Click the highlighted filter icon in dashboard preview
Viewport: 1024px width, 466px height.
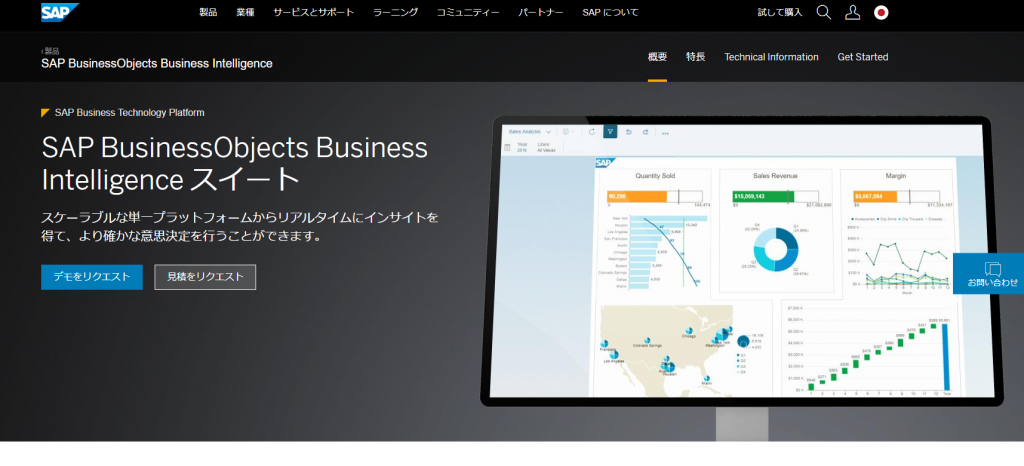click(610, 132)
